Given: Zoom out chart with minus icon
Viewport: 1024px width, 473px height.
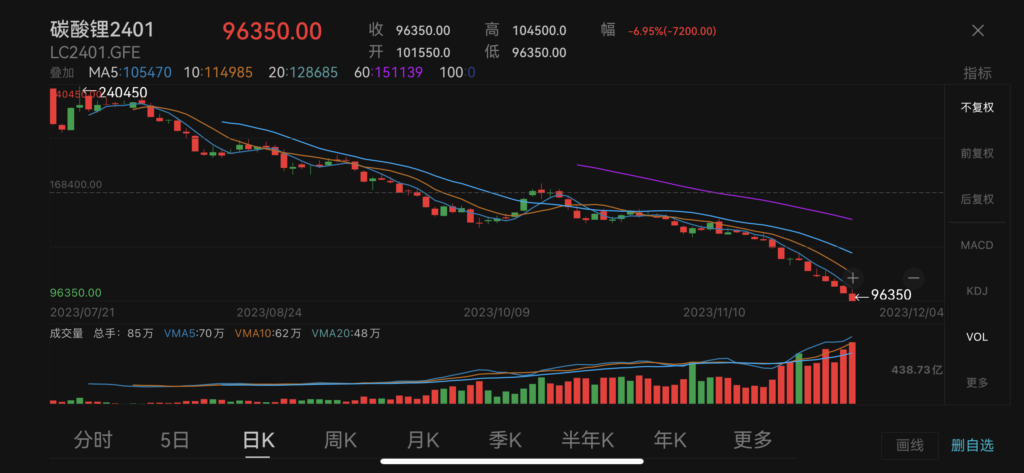Looking at the screenshot, I should tap(914, 278).
